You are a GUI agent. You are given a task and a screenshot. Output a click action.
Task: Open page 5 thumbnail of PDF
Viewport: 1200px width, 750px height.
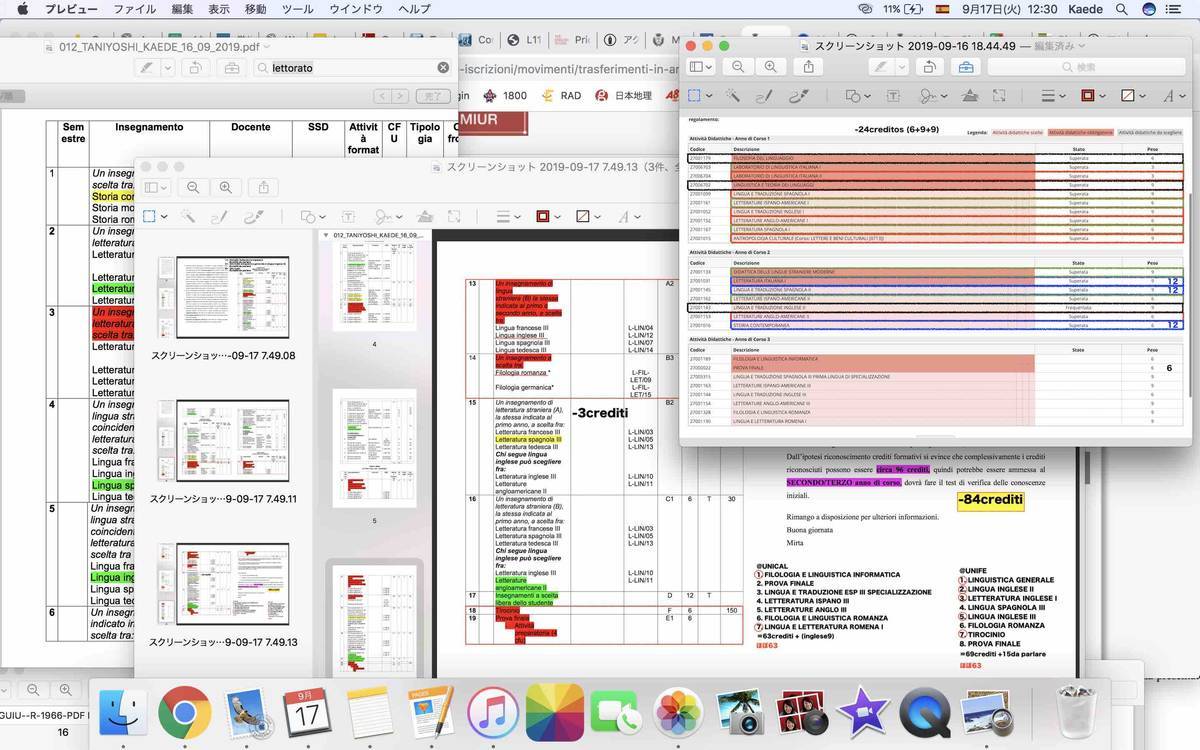click(x=375, y=449)
